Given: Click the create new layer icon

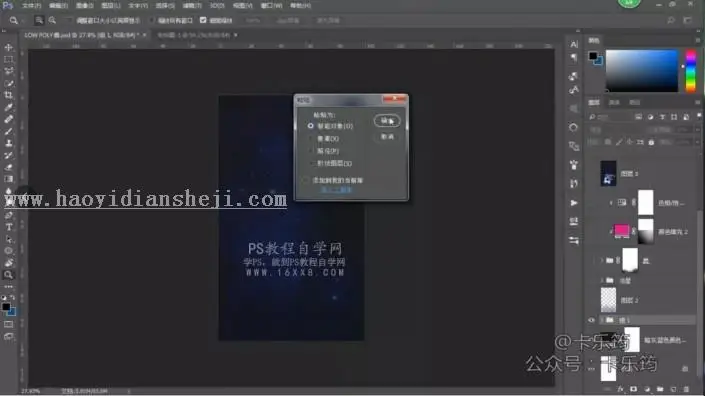Looking at the screenshot, I should pyautogui.click(x=673, y=389).
